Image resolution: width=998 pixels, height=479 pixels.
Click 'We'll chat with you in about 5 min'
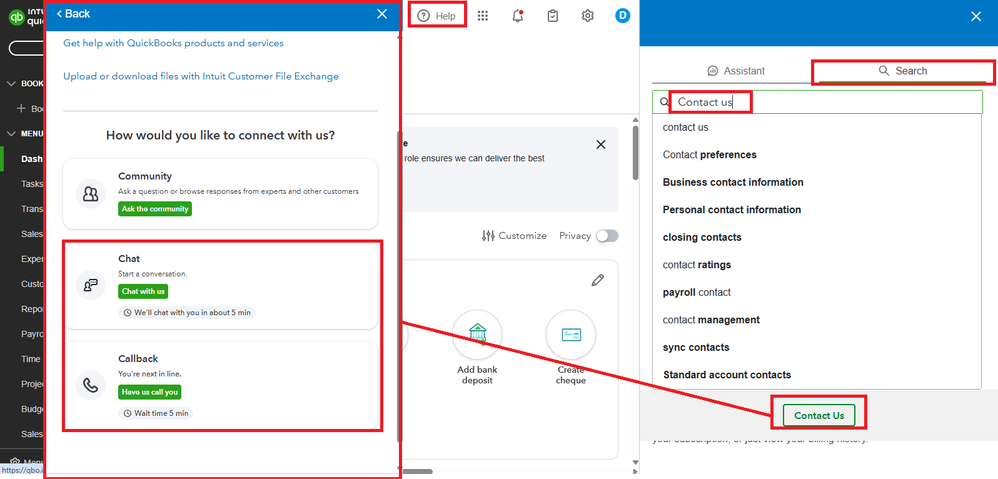coord(187,313)
